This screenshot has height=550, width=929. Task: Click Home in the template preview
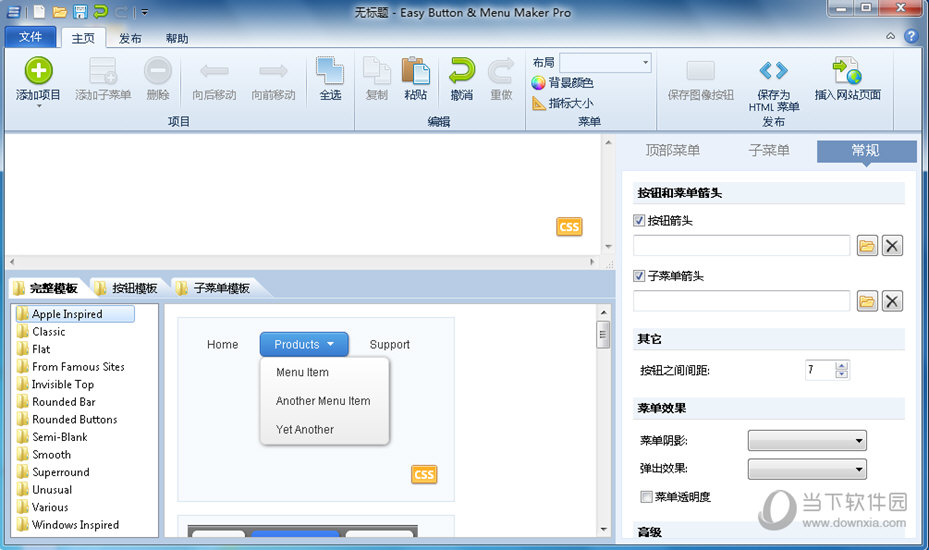coord(222,344)
